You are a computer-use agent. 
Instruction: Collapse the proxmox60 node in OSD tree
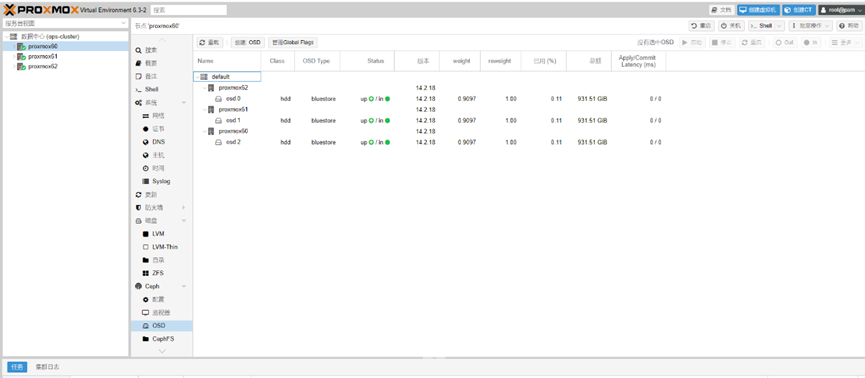click(x=205, y=131)
